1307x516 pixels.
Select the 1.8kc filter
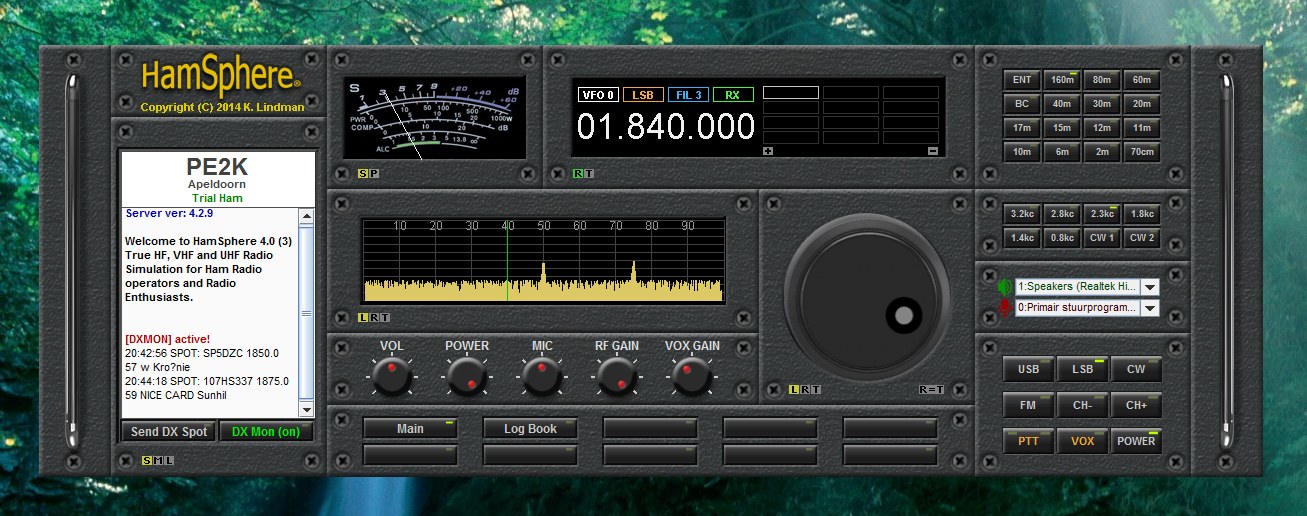click(1142, 213)
